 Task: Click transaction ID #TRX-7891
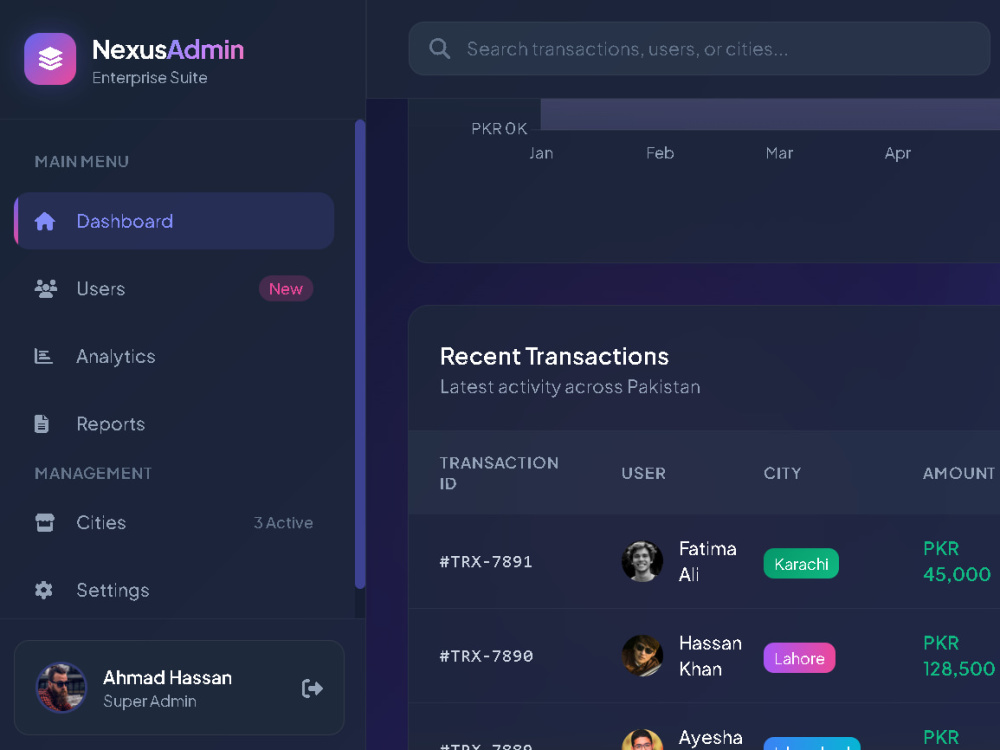[486, 562]
